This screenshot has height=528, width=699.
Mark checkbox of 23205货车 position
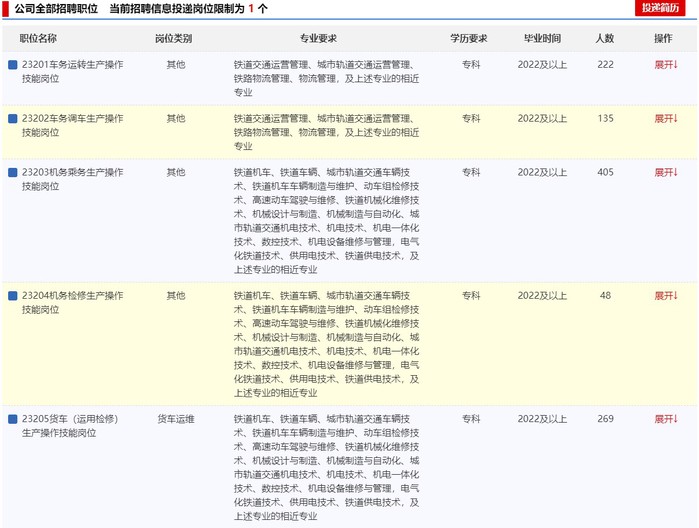tap(13, 419)
